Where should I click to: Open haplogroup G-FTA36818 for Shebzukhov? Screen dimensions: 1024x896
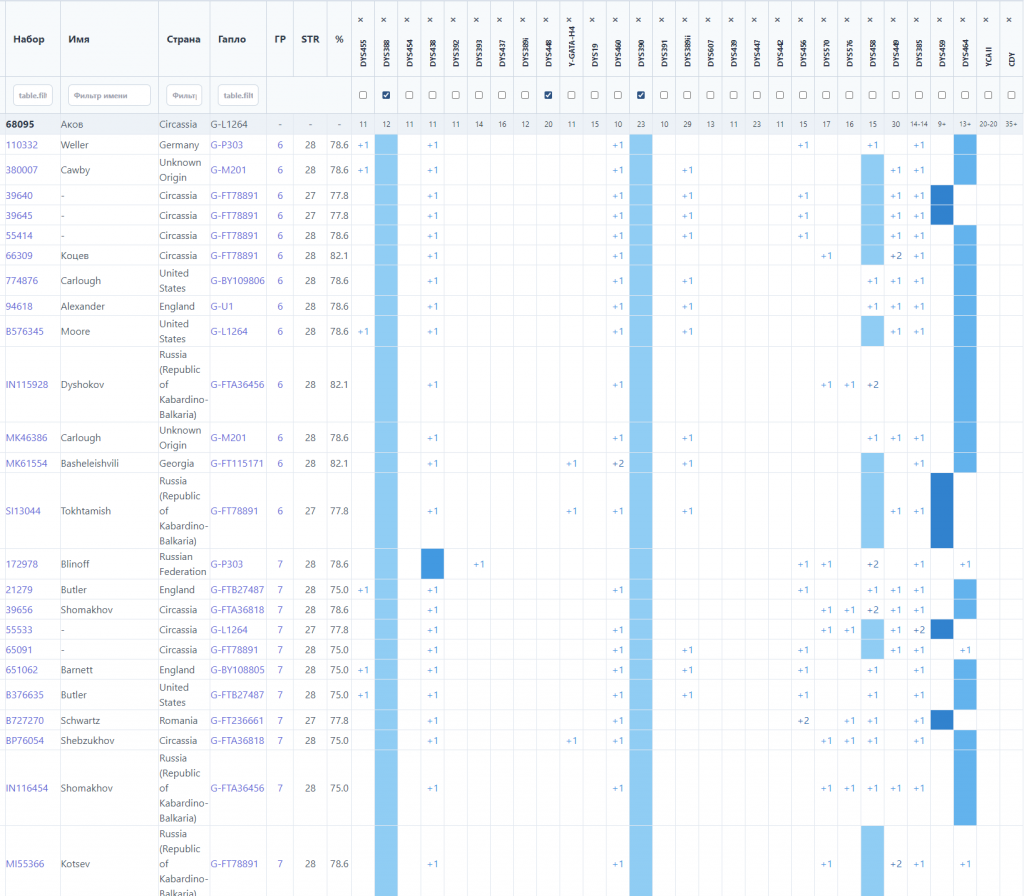[x=237, y=741]
